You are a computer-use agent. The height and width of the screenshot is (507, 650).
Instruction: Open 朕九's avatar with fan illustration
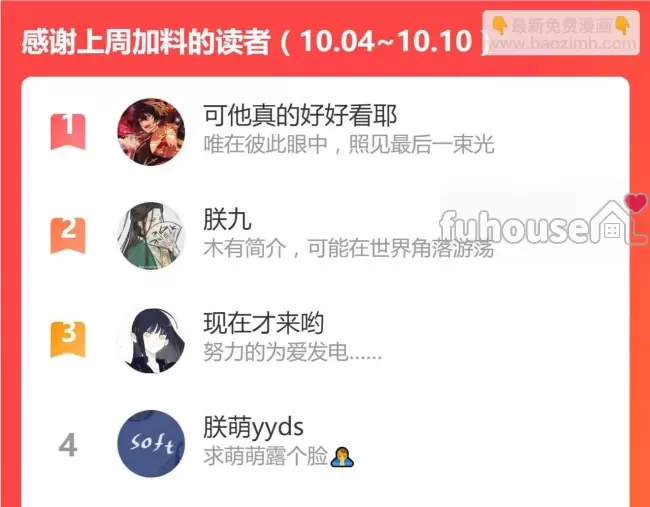[x=151, y=235]
